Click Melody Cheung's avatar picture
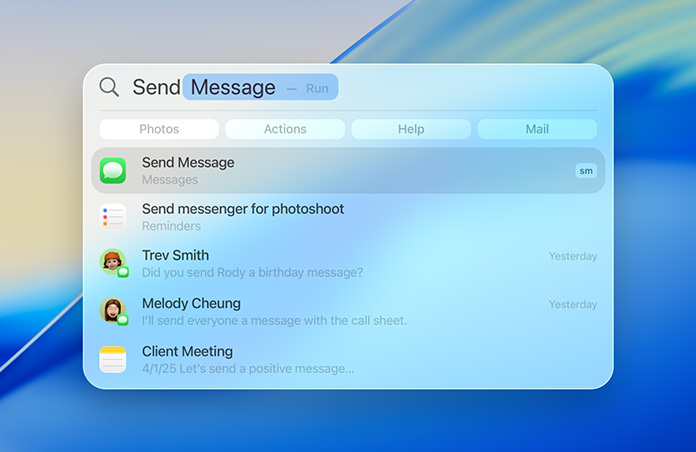This screenshot has height=452, width=696. (x=111, y=309)
